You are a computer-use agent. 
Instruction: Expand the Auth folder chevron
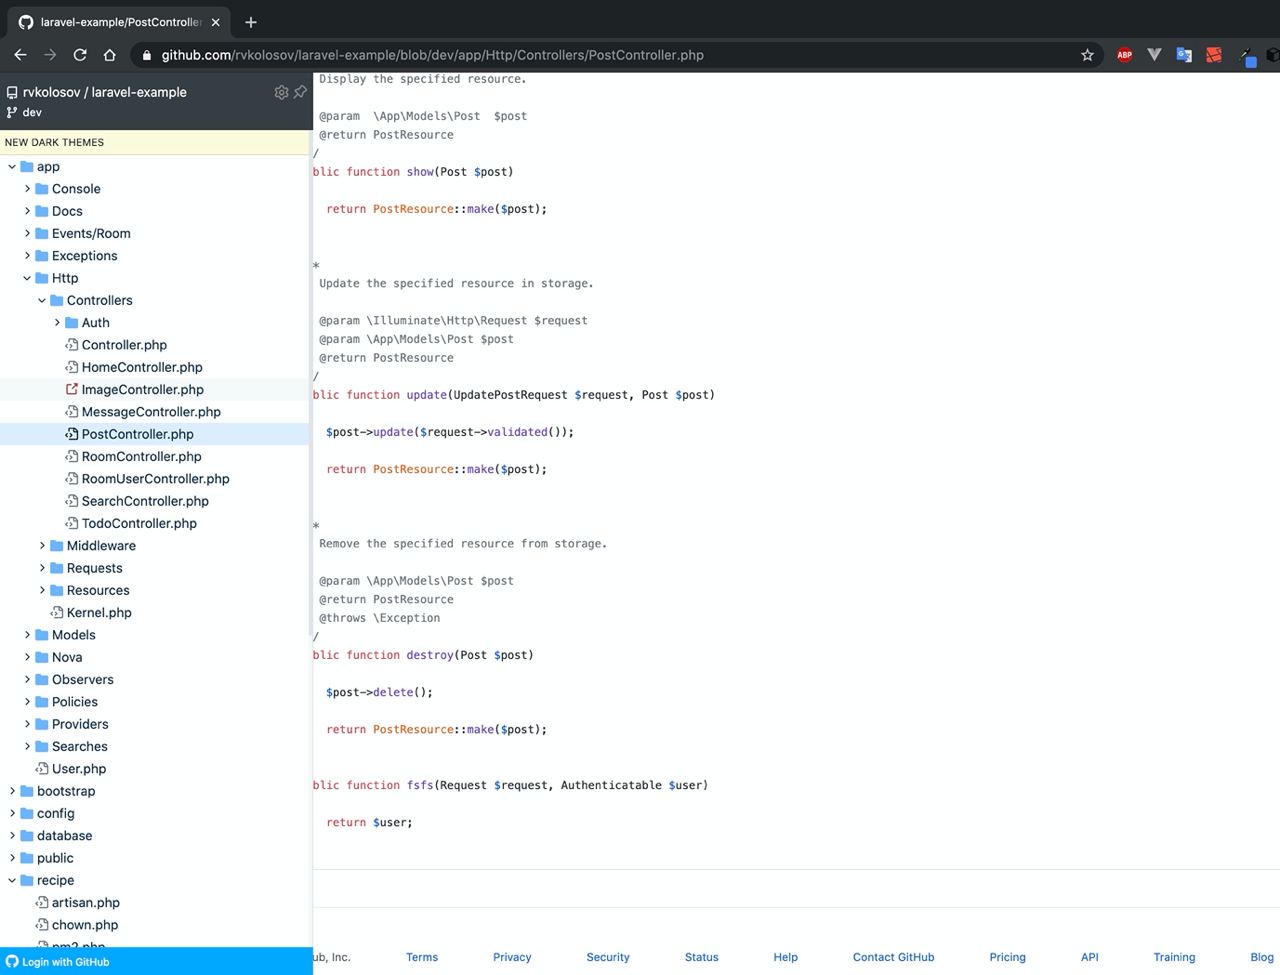57,323
